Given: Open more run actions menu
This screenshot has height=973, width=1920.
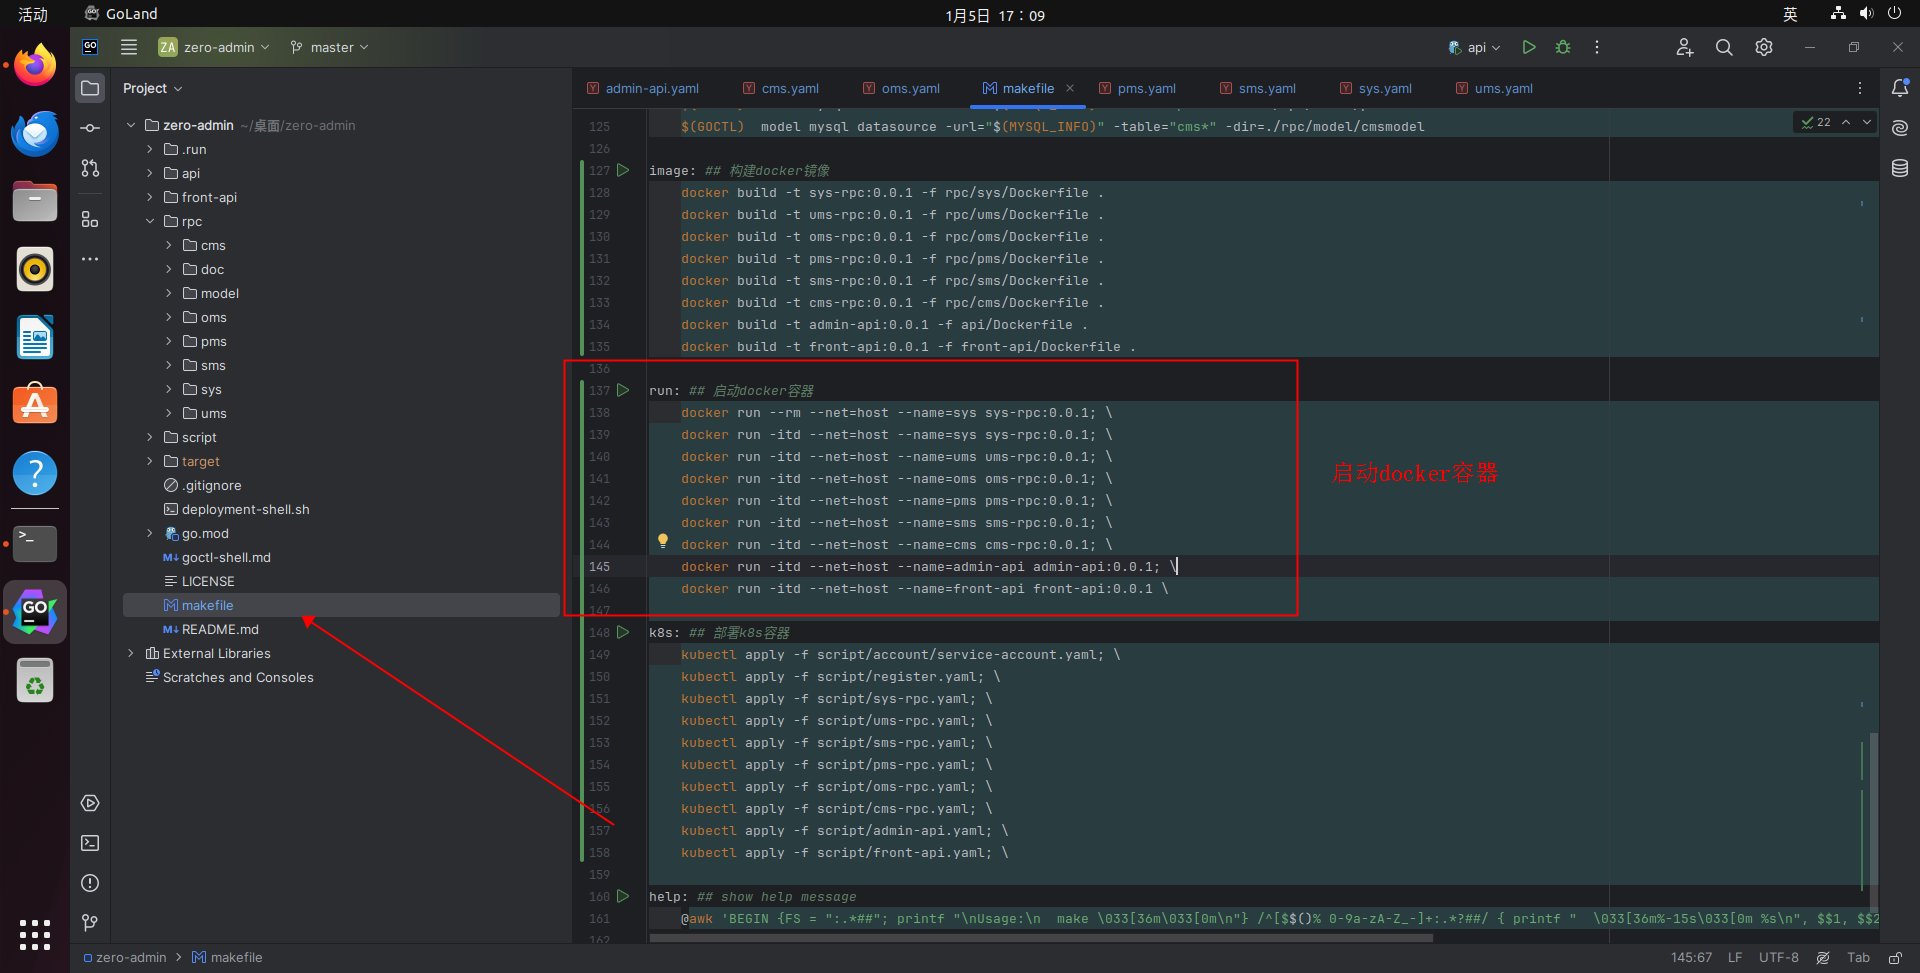Looking at the screenshot, I should click(1597, 47).
